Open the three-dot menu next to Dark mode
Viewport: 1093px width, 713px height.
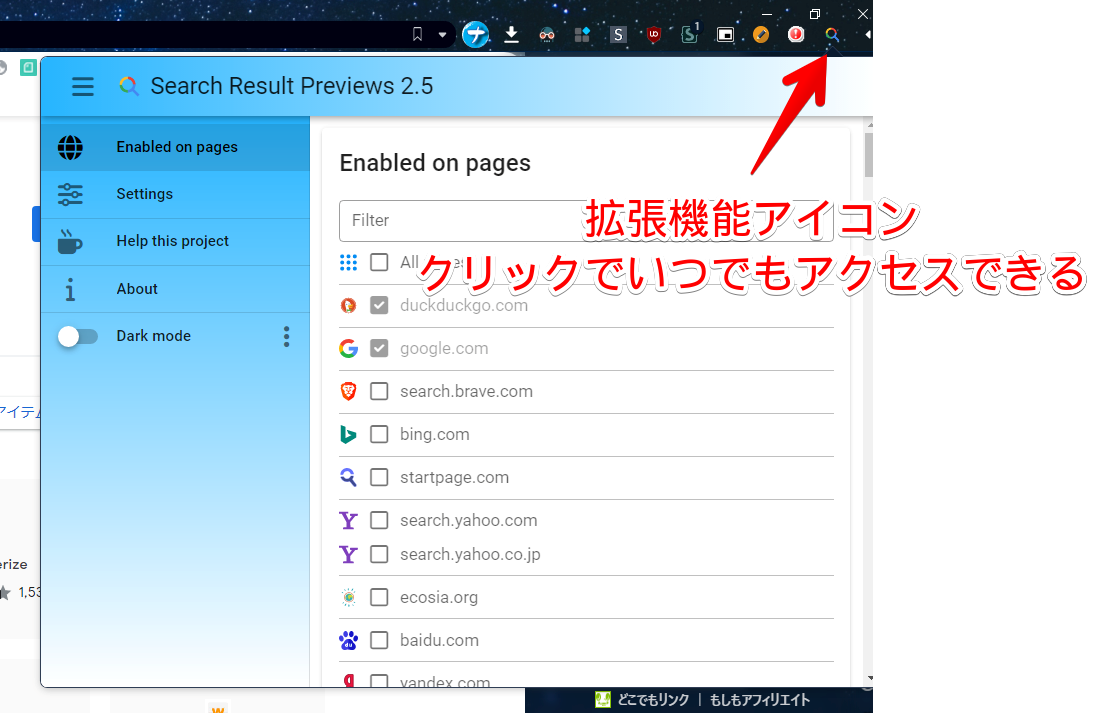tap(286, 337)
